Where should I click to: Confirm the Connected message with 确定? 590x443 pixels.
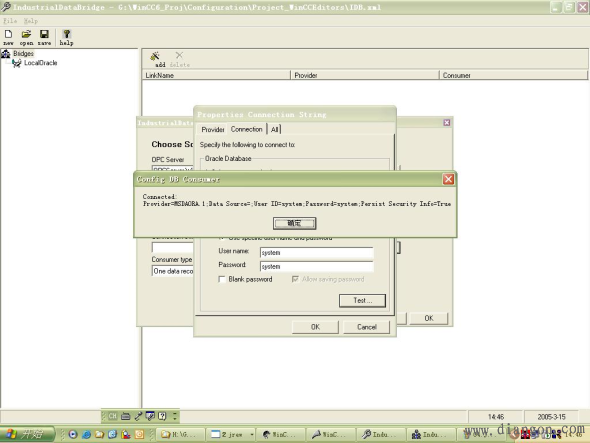(x=294, y=223)
